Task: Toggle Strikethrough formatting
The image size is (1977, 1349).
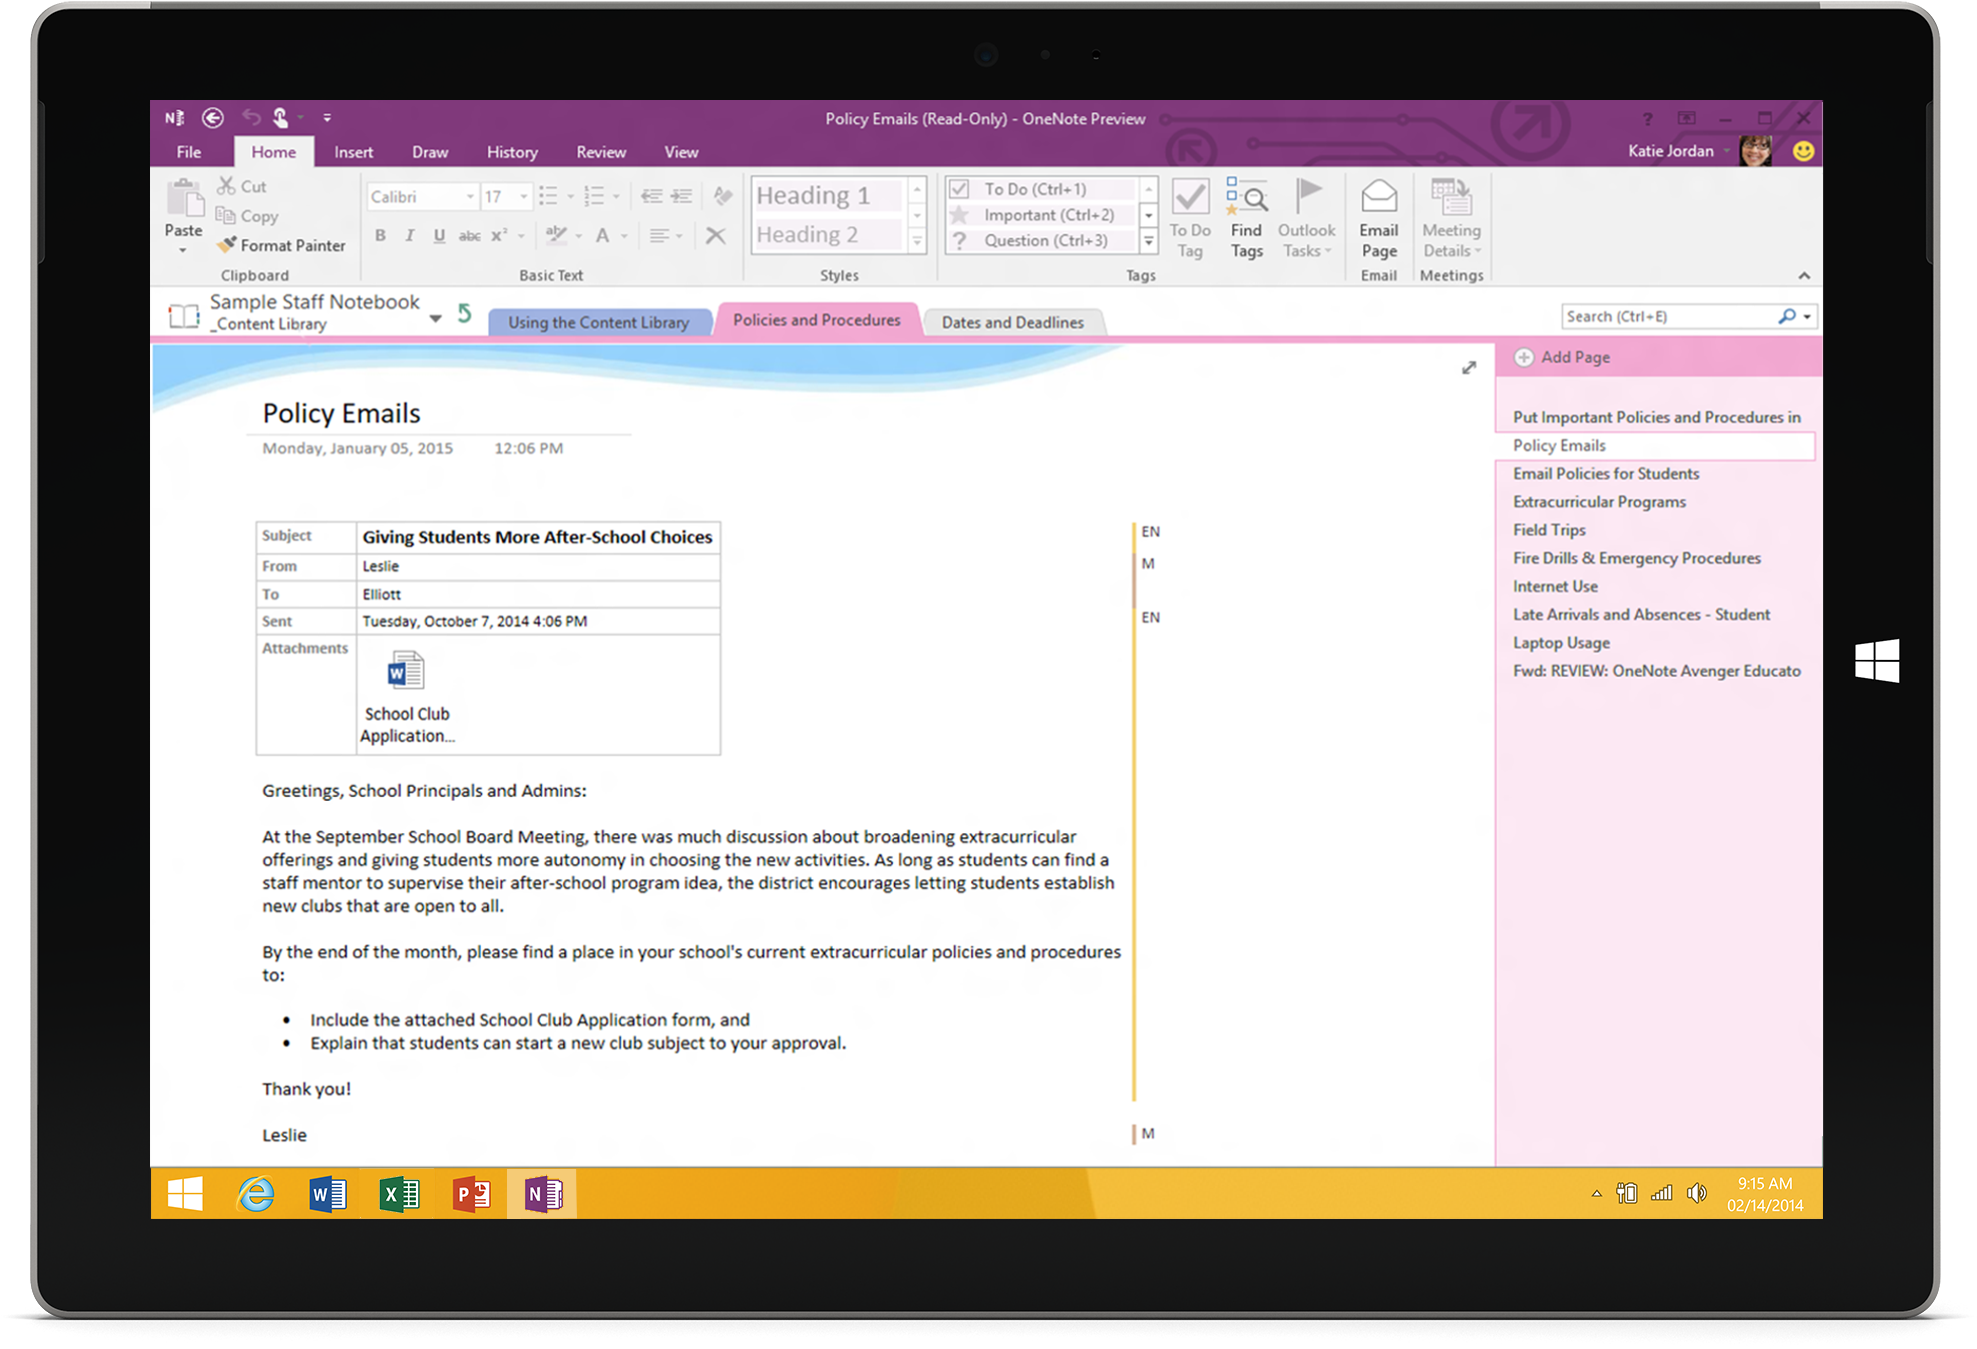Action: 469,236
